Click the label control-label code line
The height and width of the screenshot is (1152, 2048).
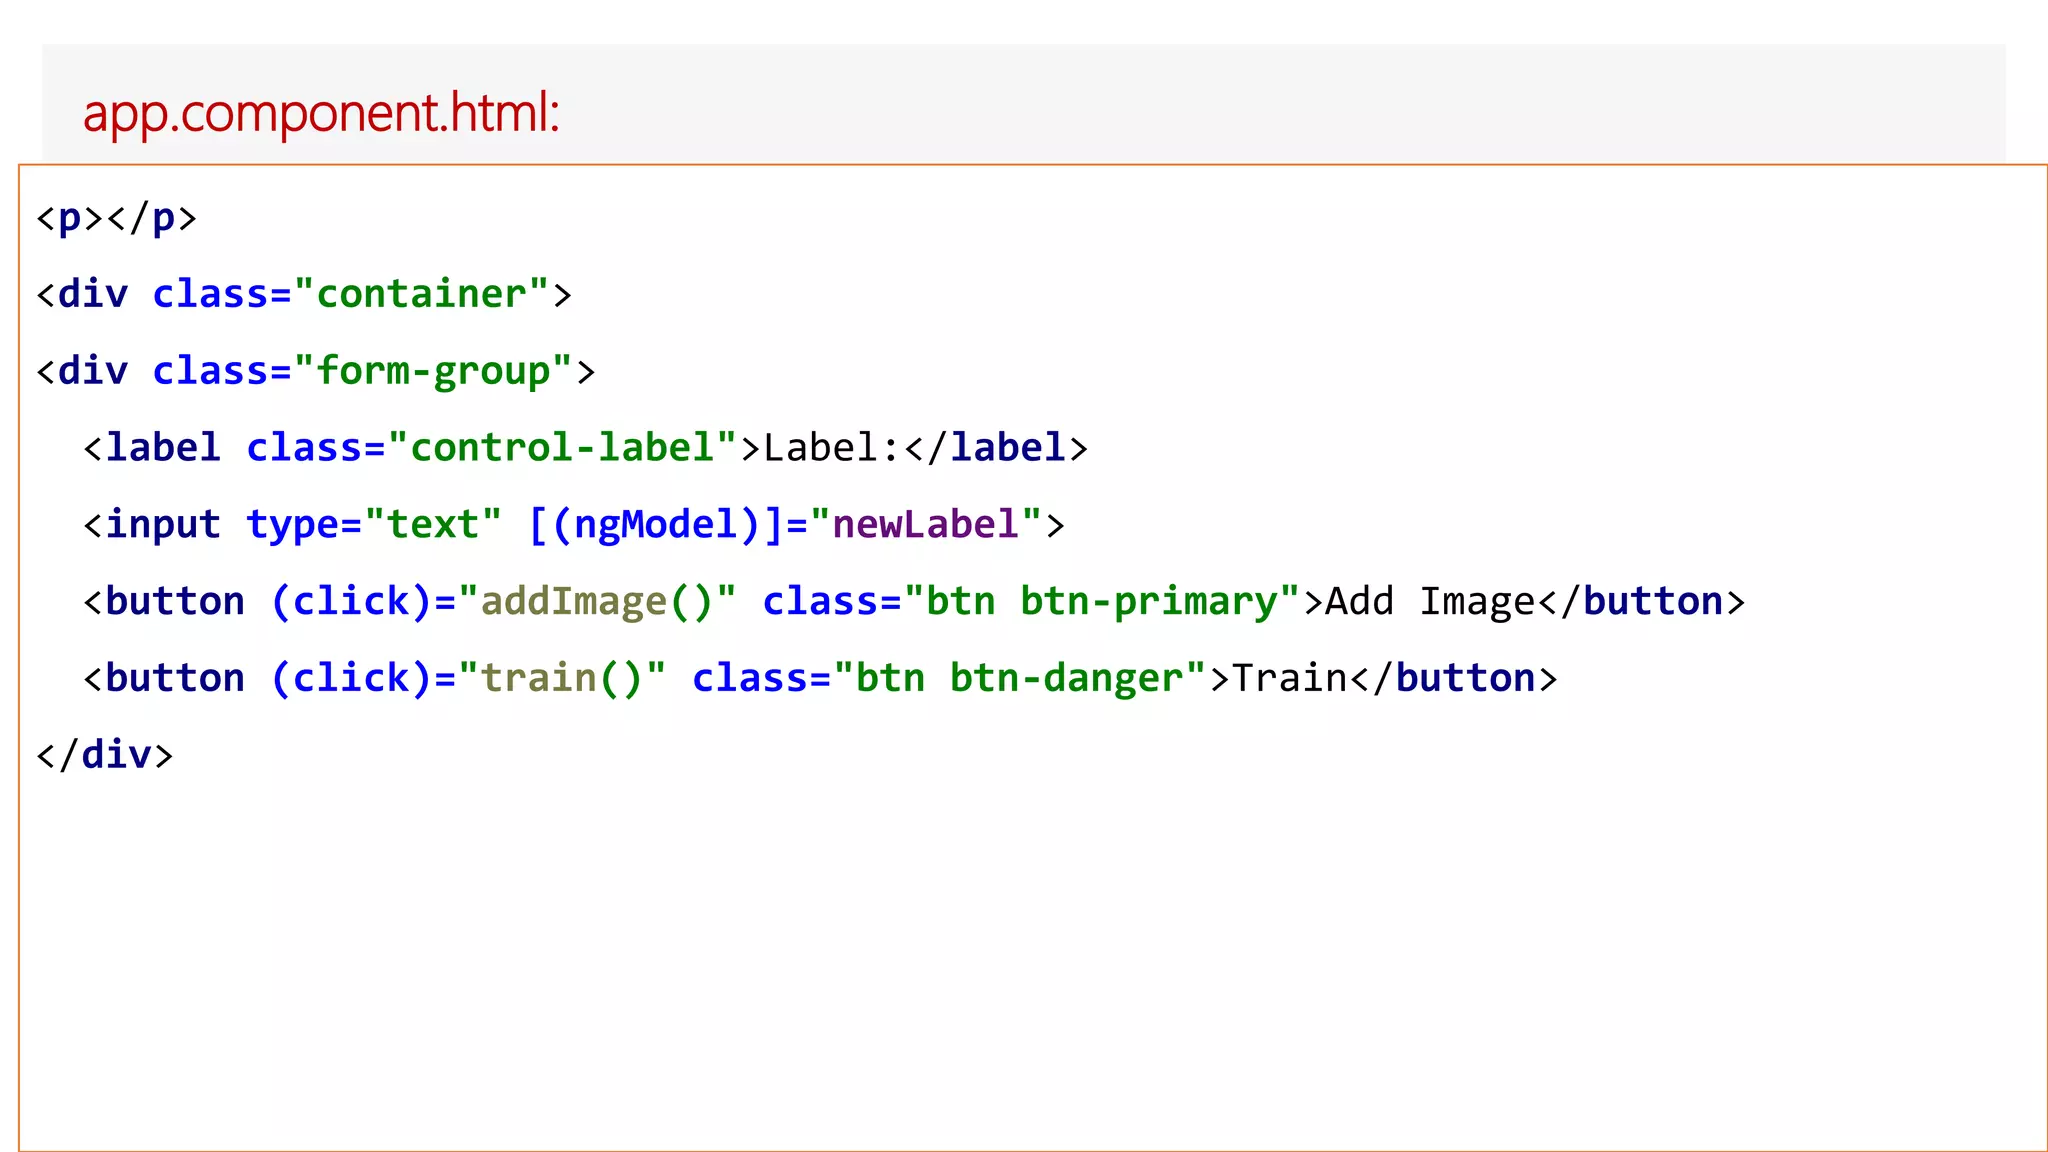coord(585,448)
